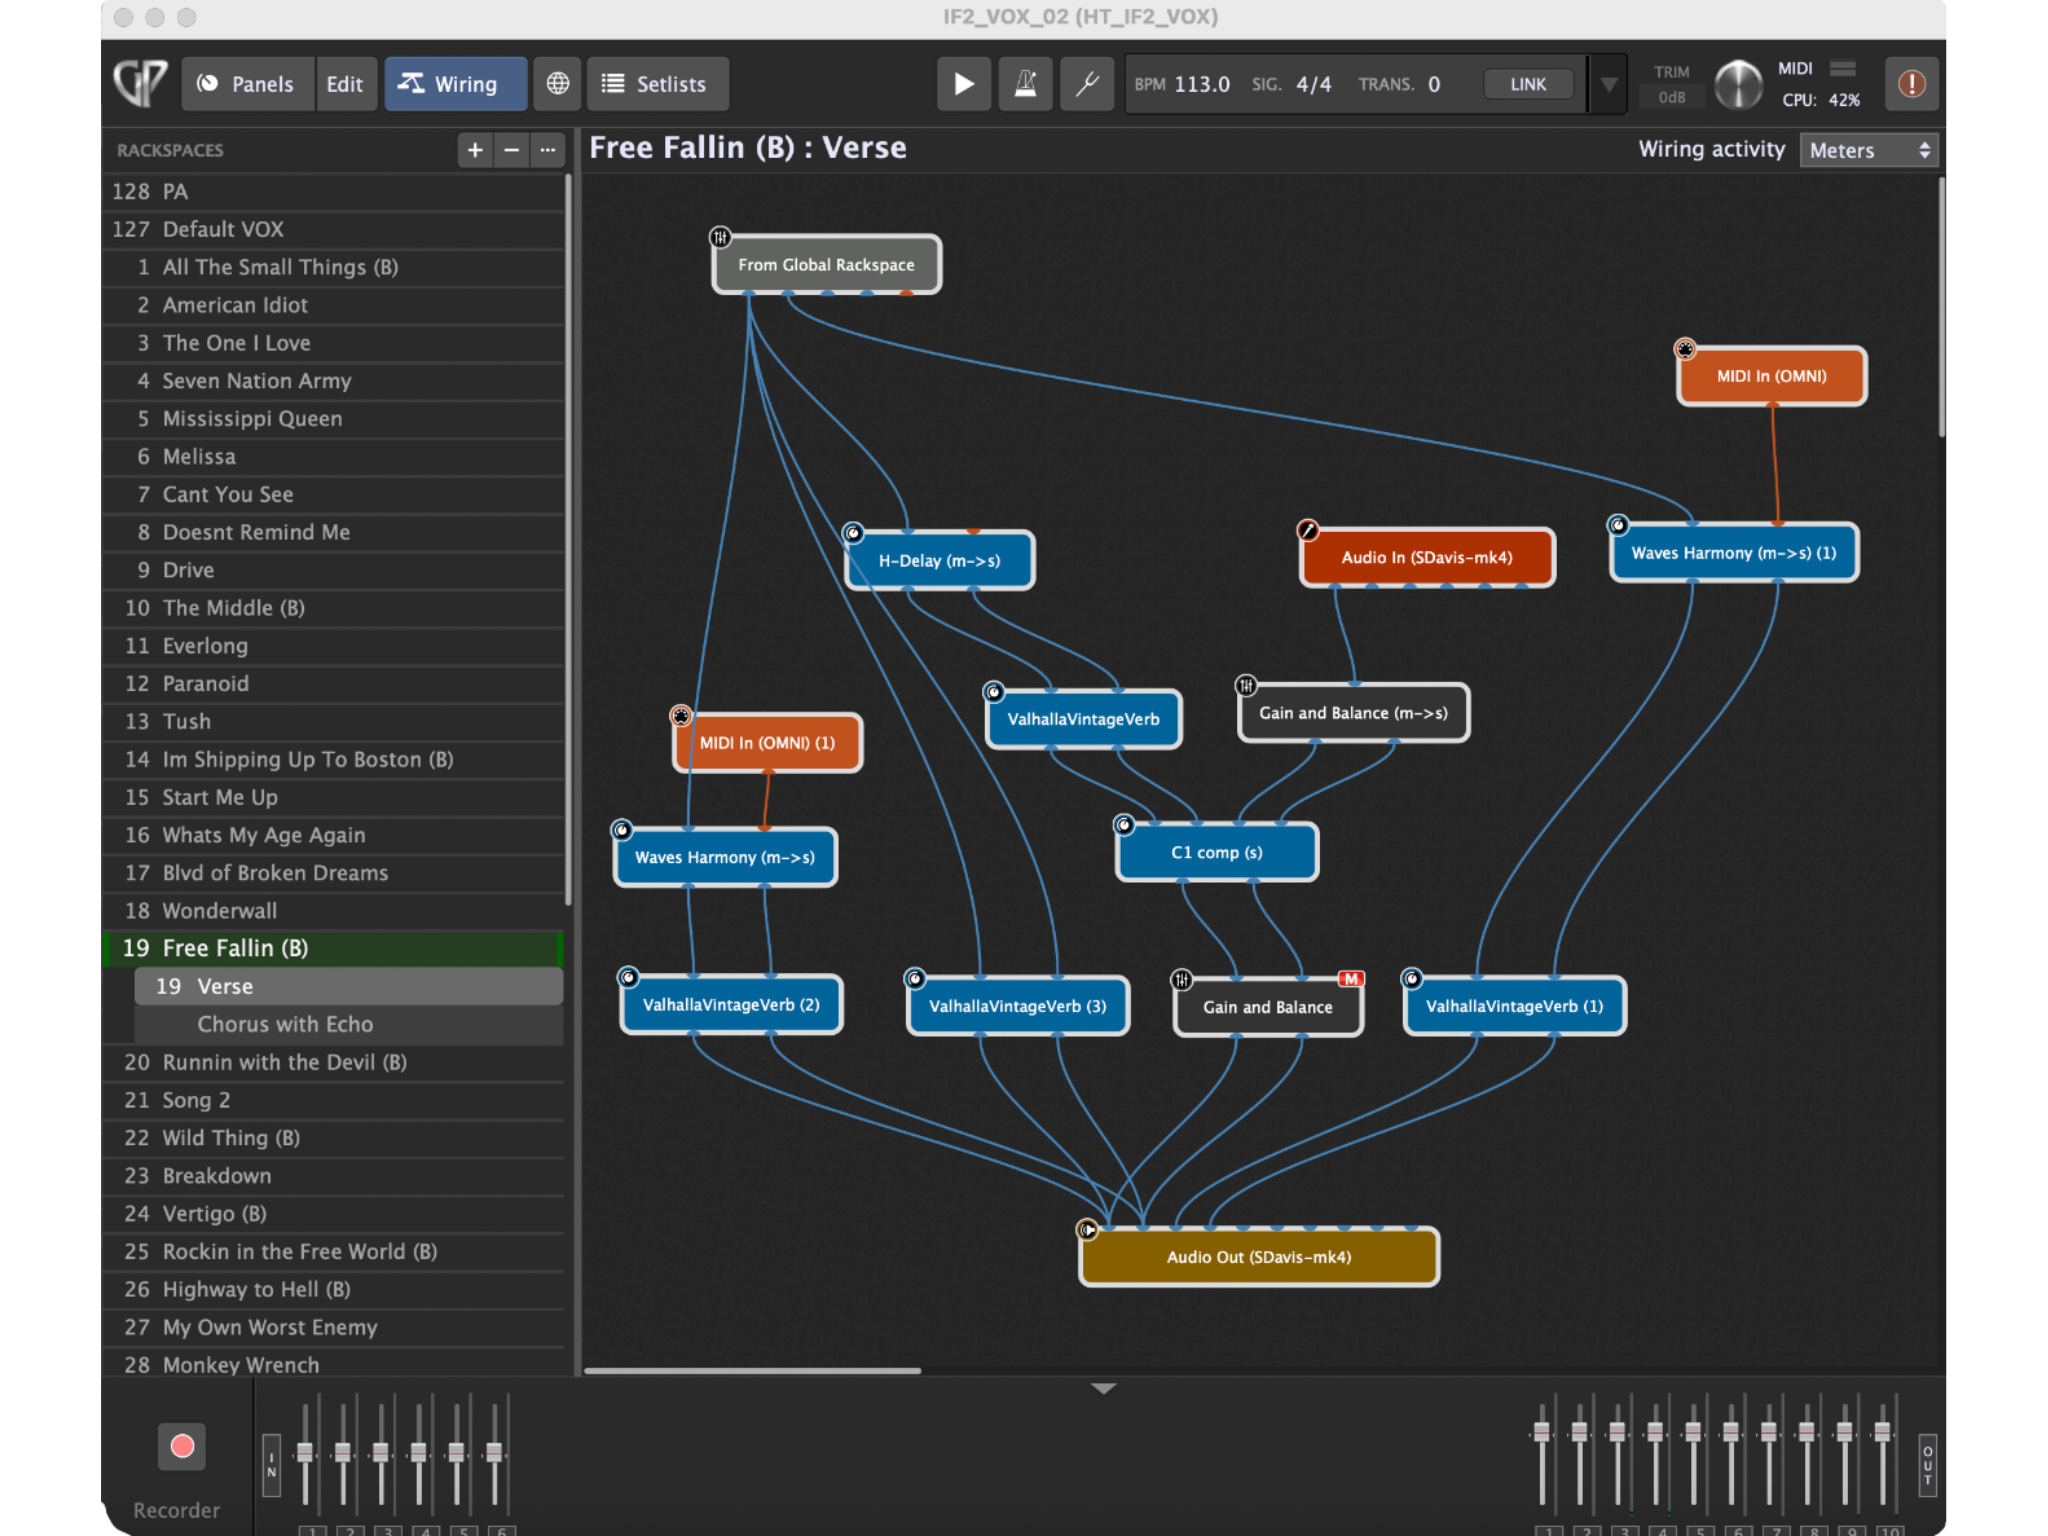This screenshot has width=2048, height=1536.
Task: Click the From Global Rackspace block
Action: point(826,265)
